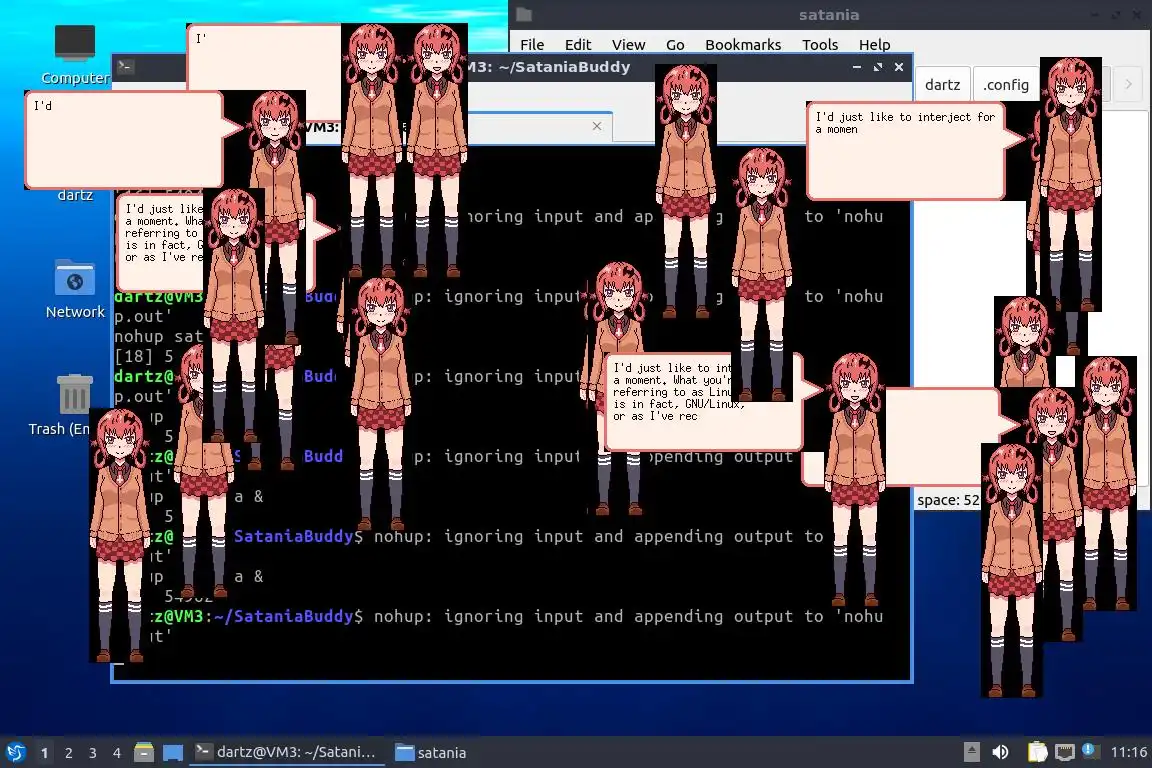Image resolution: width=1152 pixels, height=768 pixels.
Task: Open the View menu in satania window
Action: (x=628, y=45)
